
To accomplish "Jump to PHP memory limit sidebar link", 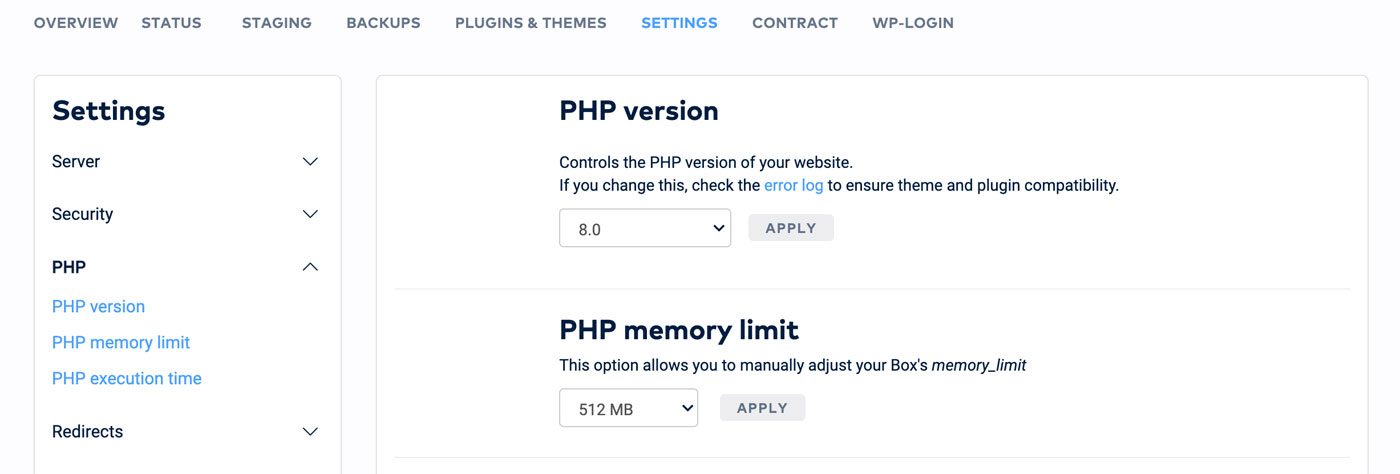I will click(121, 342).
